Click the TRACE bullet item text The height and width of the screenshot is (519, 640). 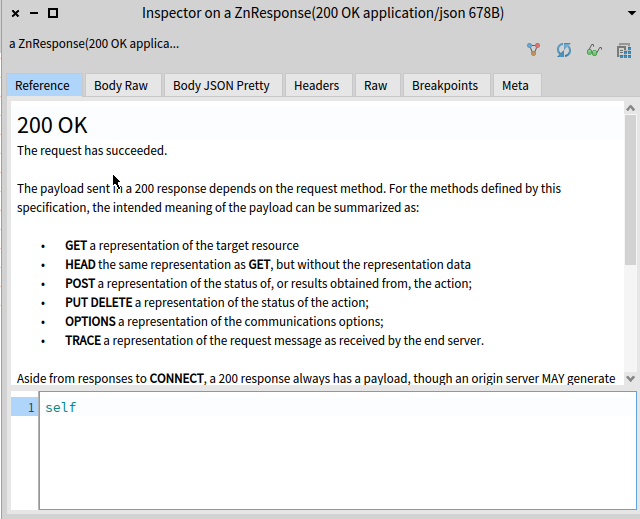coord(274,340)
